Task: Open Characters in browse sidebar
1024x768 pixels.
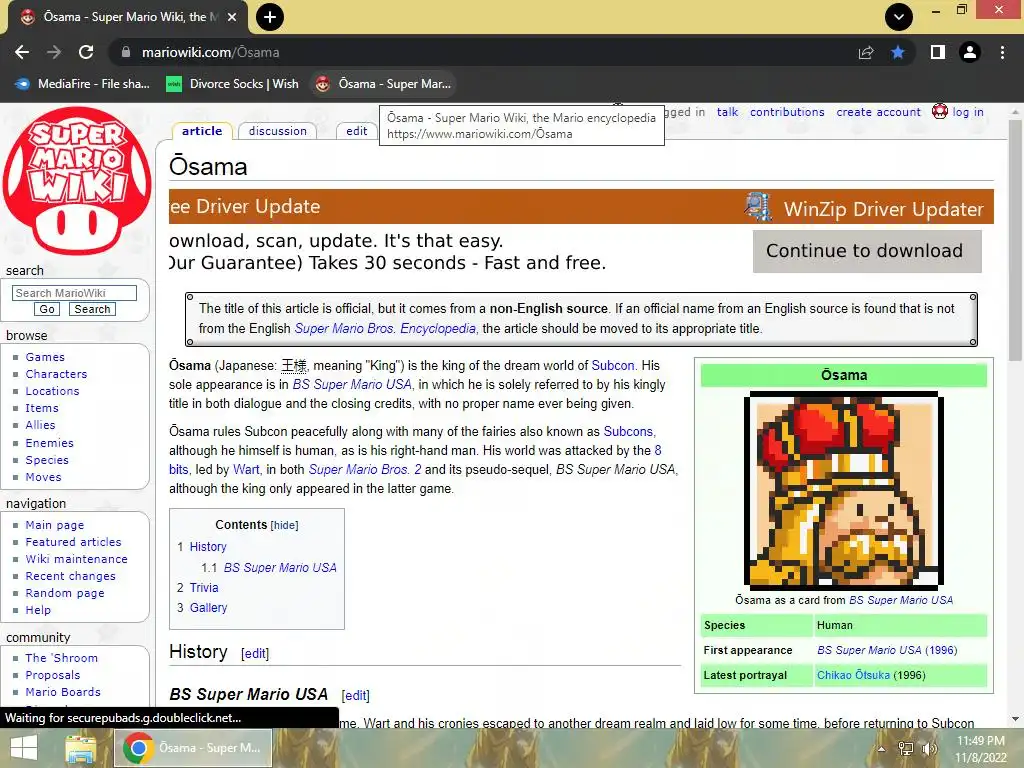Action: pos(56,374)
